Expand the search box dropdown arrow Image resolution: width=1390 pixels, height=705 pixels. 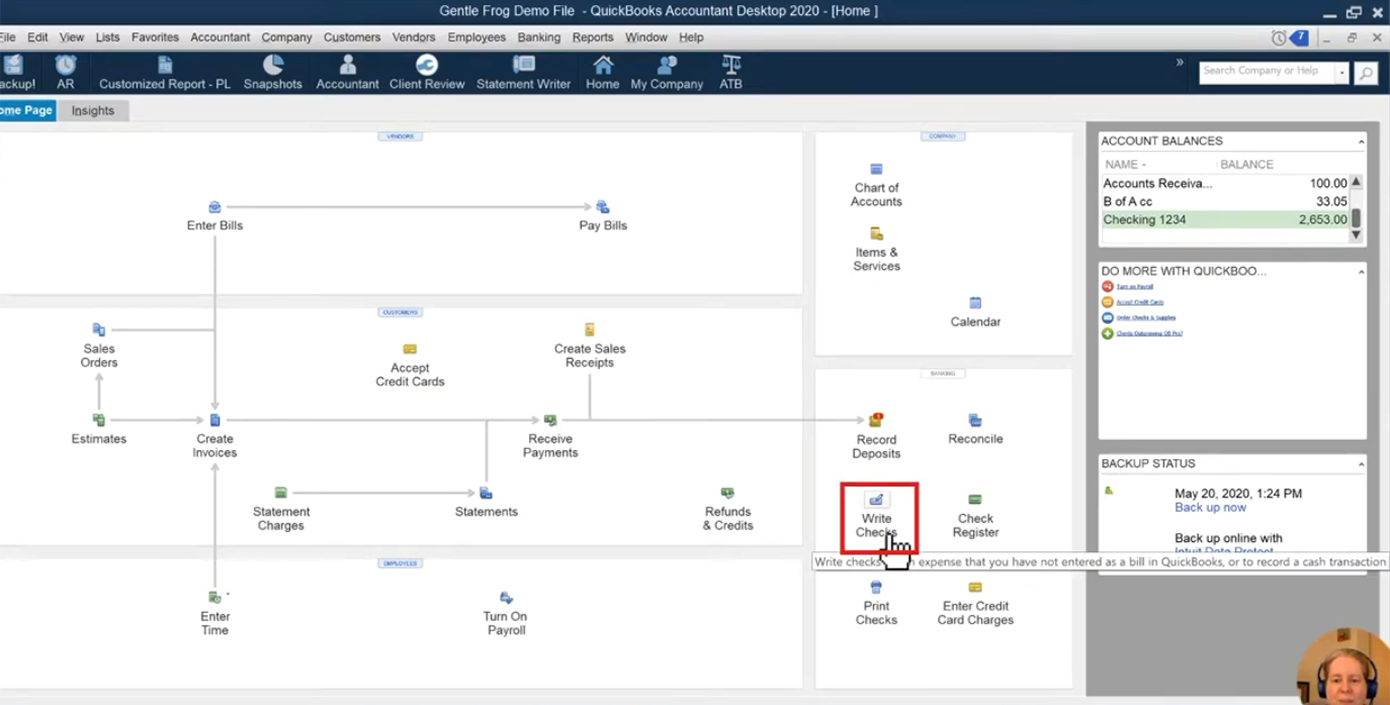click(x=1342, y=72)
